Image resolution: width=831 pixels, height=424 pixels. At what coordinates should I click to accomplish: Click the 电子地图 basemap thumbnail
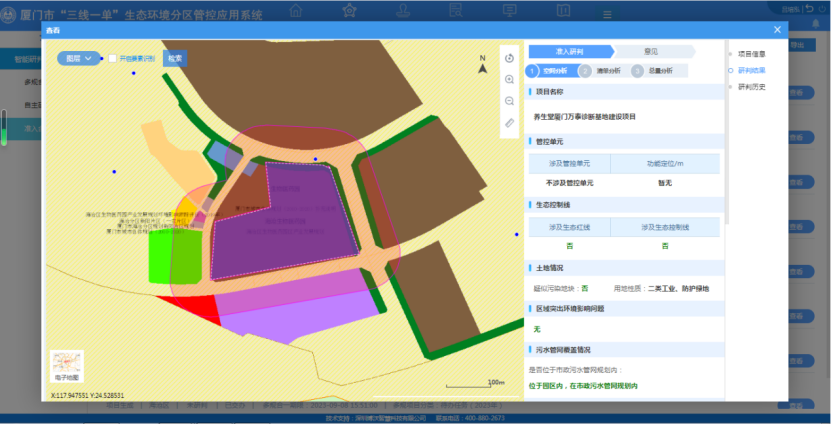pyautogui.click(x=67, y=366)
